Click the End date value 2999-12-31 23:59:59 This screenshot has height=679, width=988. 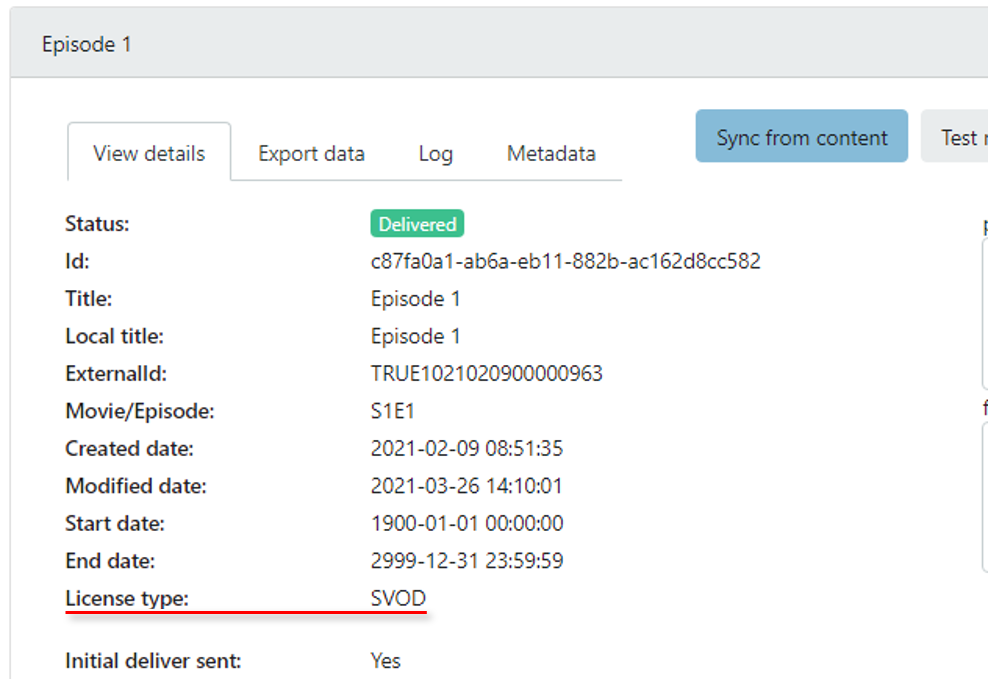[467, 561]
